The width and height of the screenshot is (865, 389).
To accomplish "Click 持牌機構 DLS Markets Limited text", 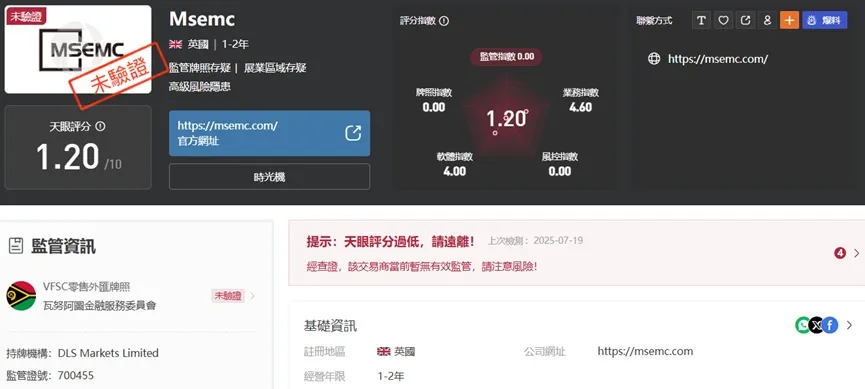I will (83, 353).
